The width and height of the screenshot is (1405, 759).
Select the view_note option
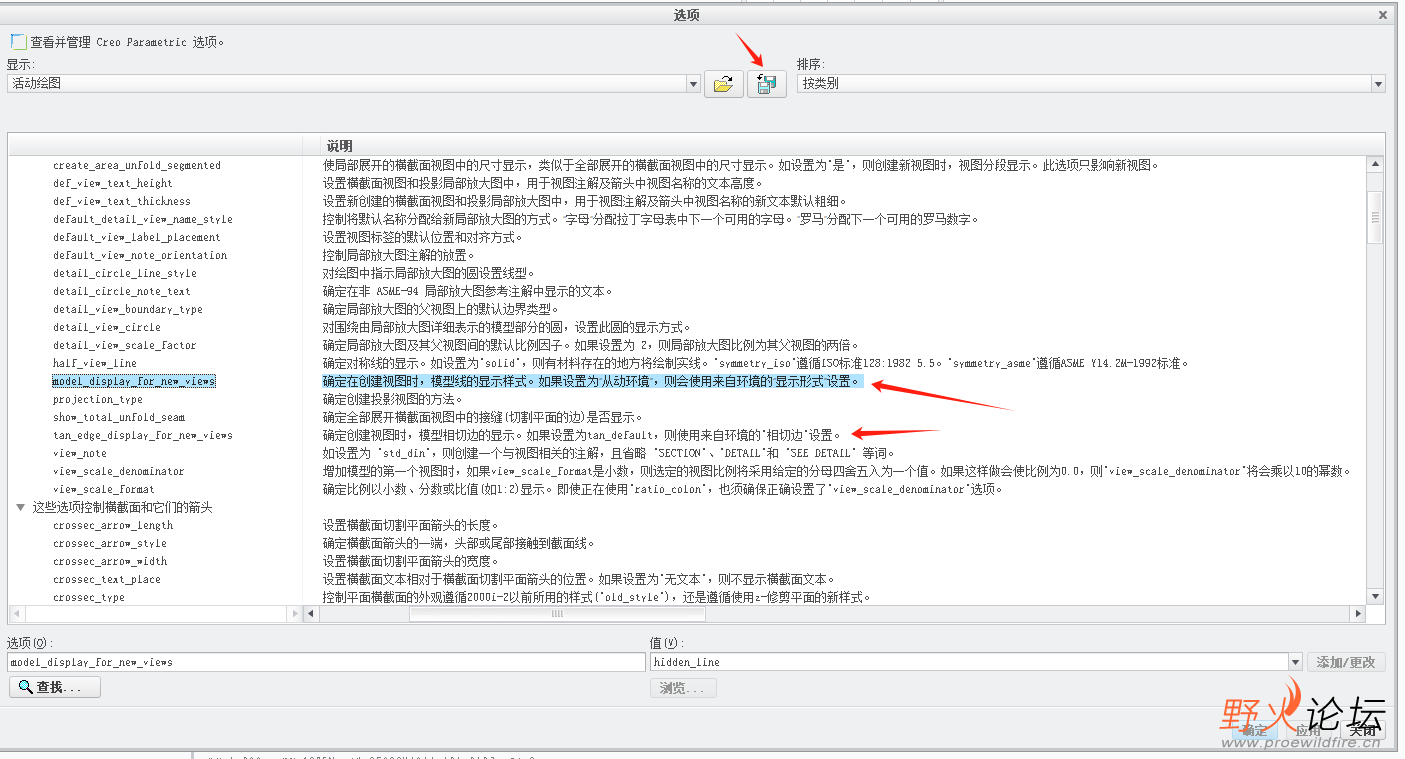[x=80, y=454]
